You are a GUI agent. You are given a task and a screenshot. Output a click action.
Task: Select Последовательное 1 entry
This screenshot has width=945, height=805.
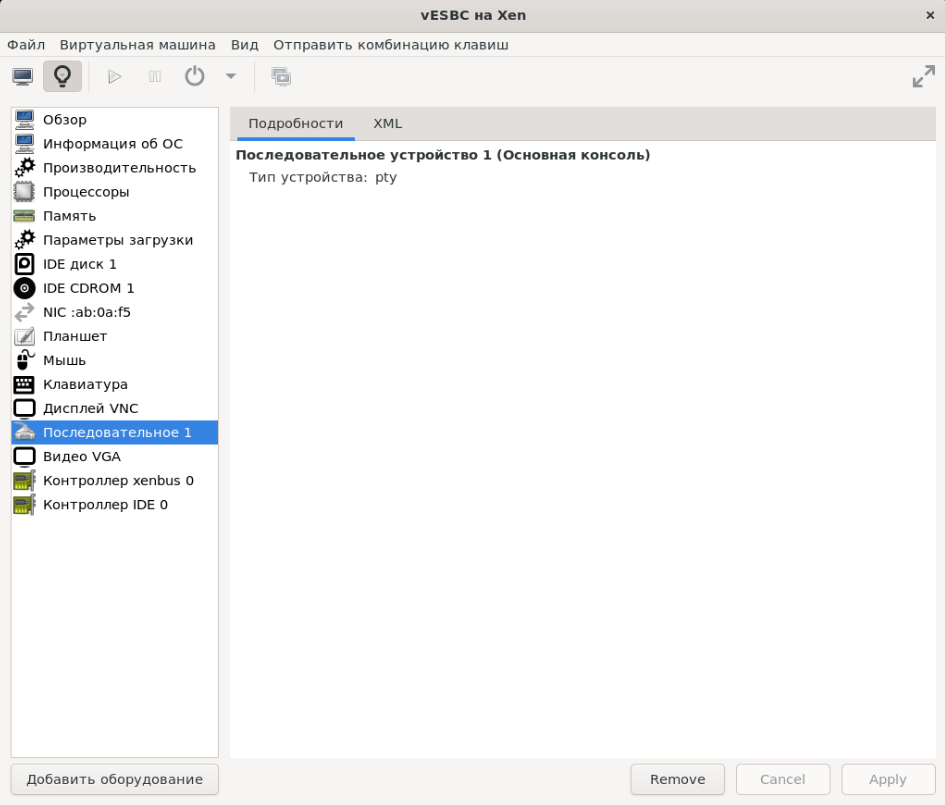pos(115,433)
